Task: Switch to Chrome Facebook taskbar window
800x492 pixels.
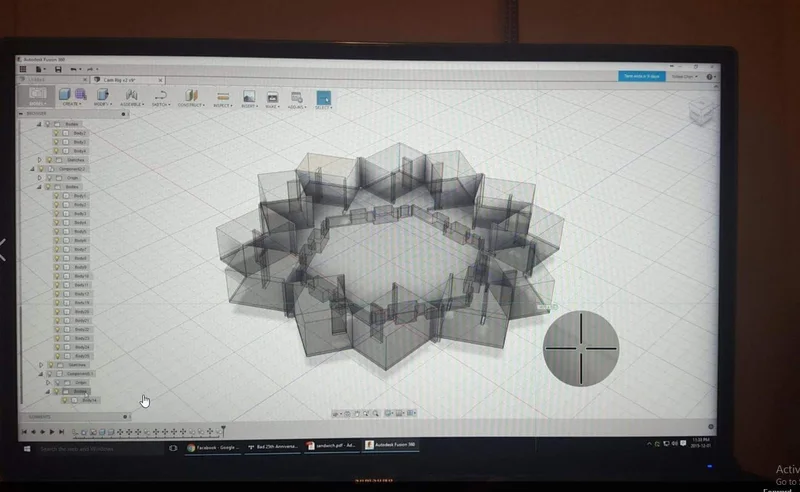Action: pos(213,448)
